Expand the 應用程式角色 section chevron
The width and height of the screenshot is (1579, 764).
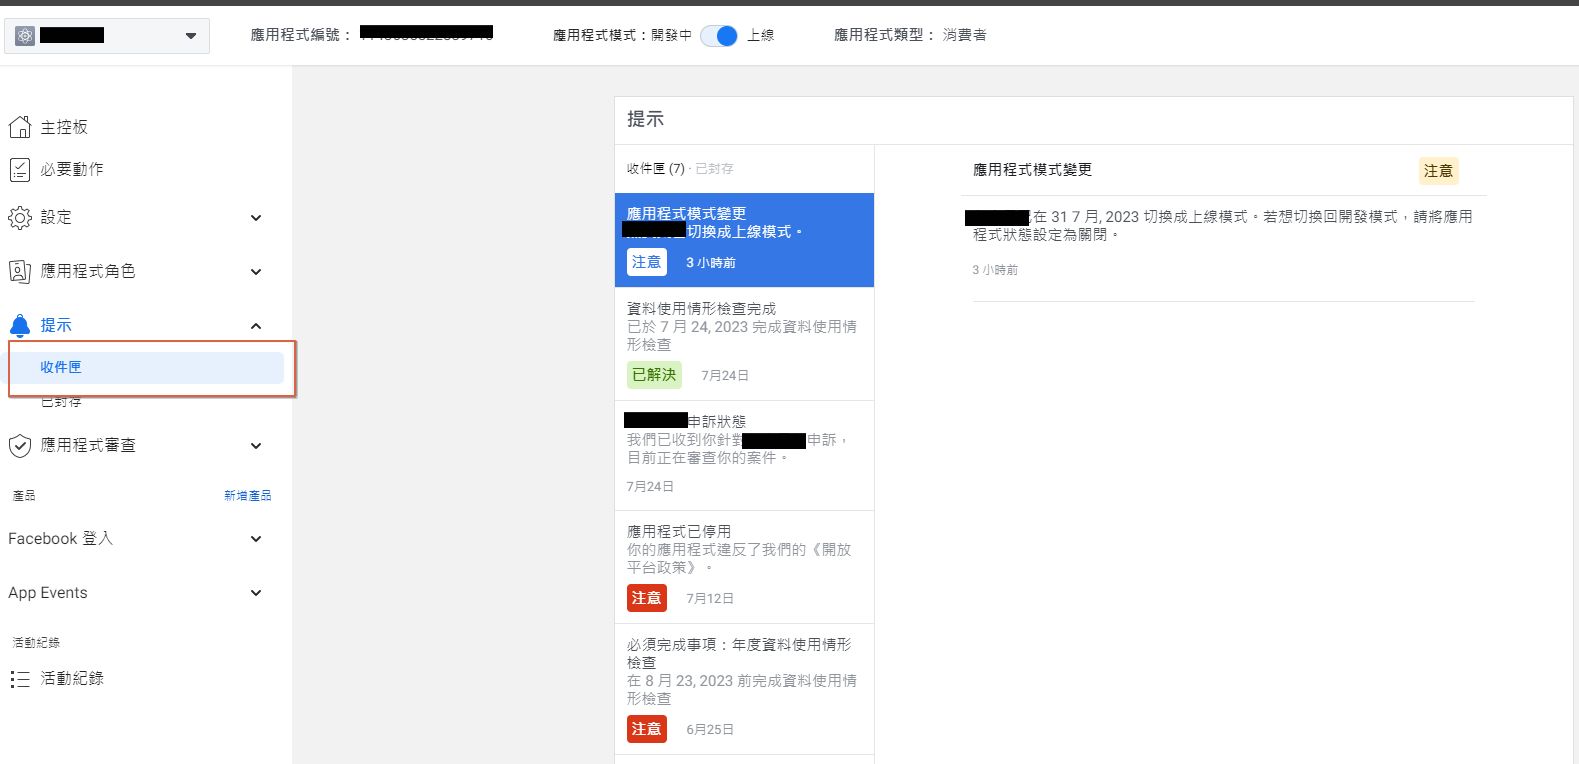[x=256, y=272]
